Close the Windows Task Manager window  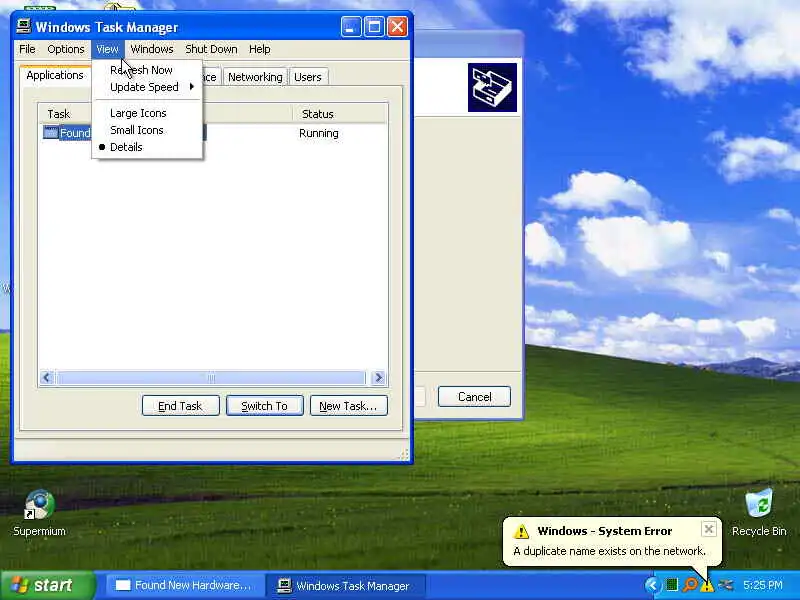(x=397, y=27)
